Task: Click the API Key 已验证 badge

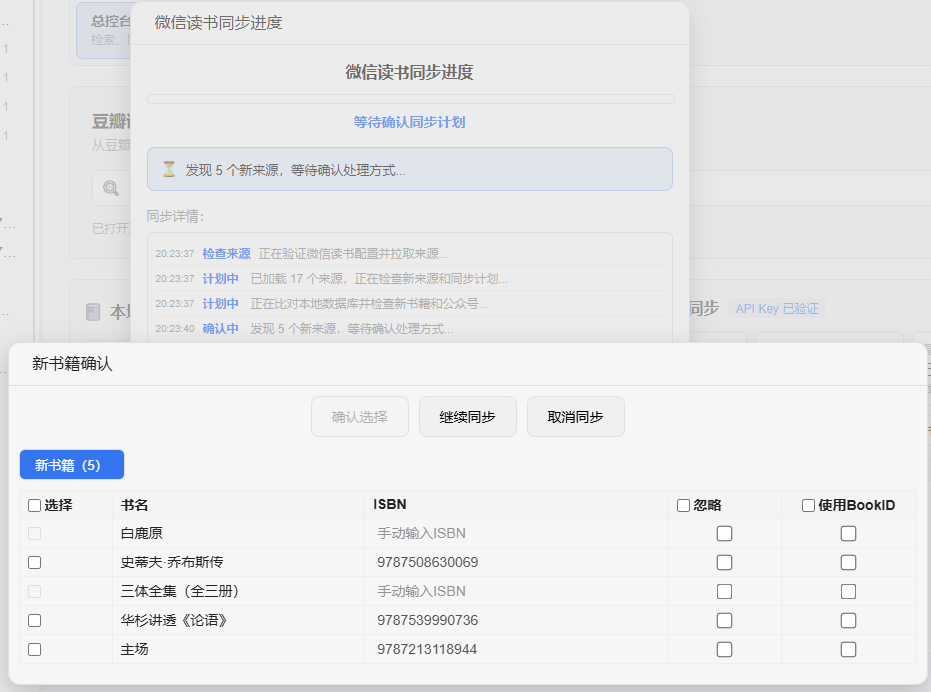Action: click(x=777, y=309)
